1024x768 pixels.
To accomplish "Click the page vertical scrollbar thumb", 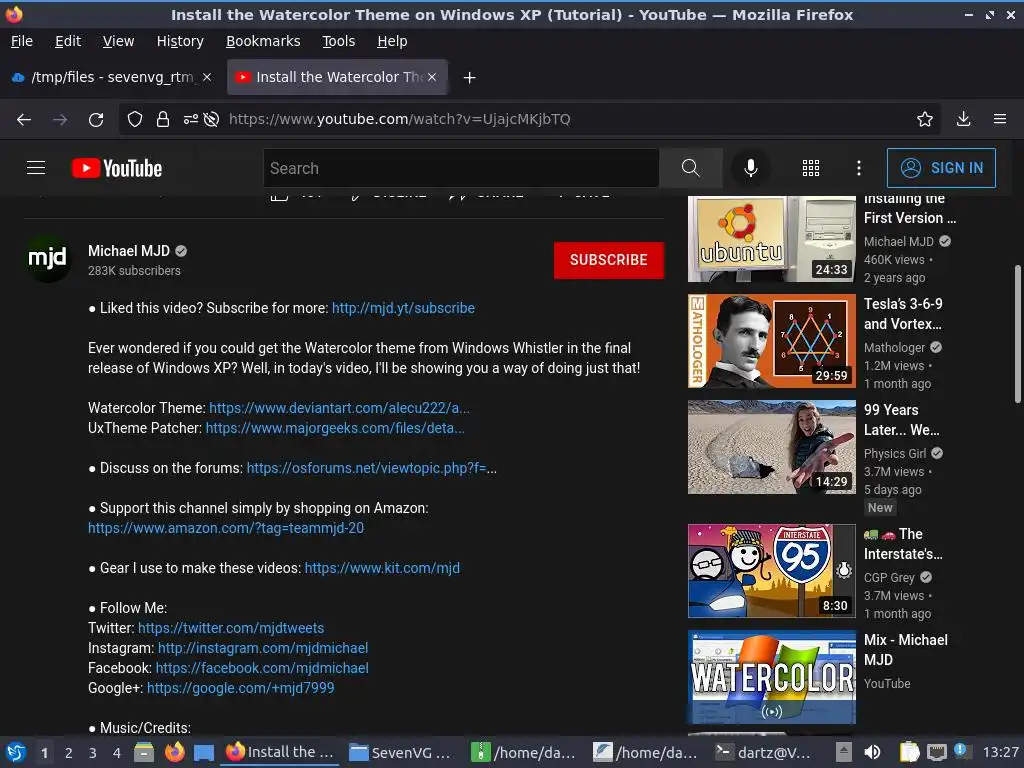I will [x=1018, y=334].
